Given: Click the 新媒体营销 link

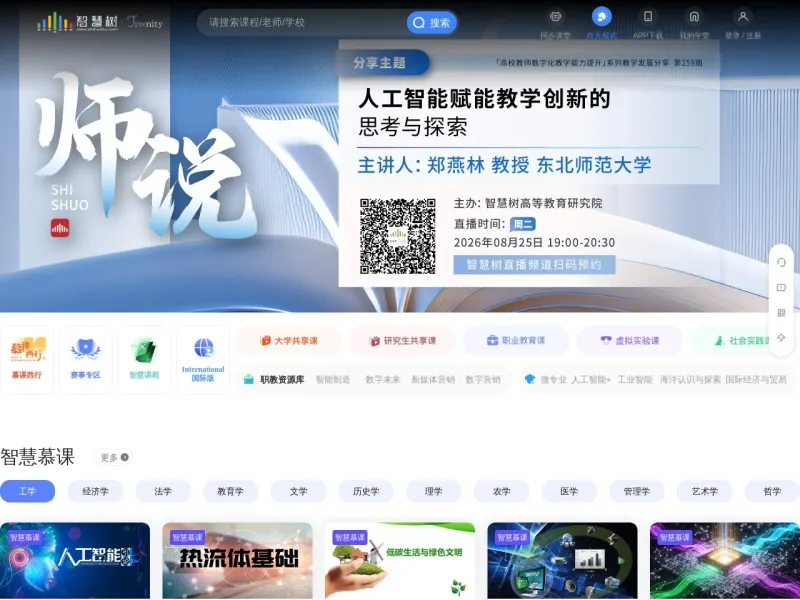Looking at the screenshot, I should 433,380.
